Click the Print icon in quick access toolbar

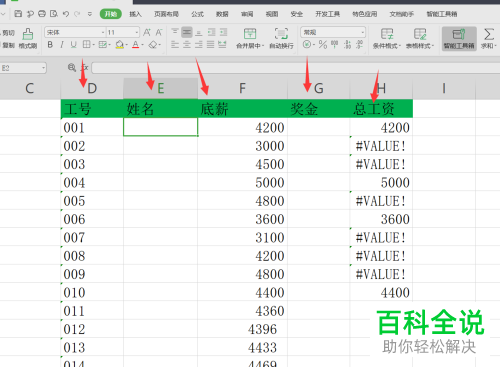click(x=42, y=14)
